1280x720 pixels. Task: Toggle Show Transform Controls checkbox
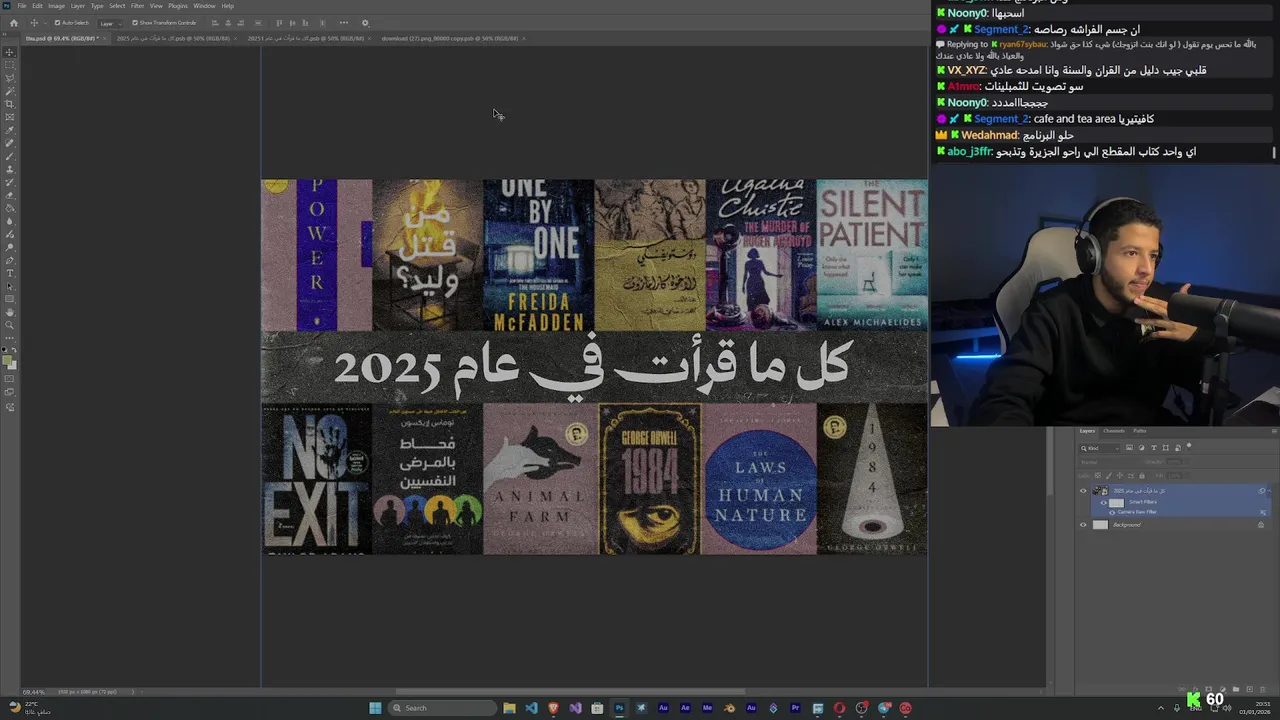pyautogui.click(x=135, y=23)
